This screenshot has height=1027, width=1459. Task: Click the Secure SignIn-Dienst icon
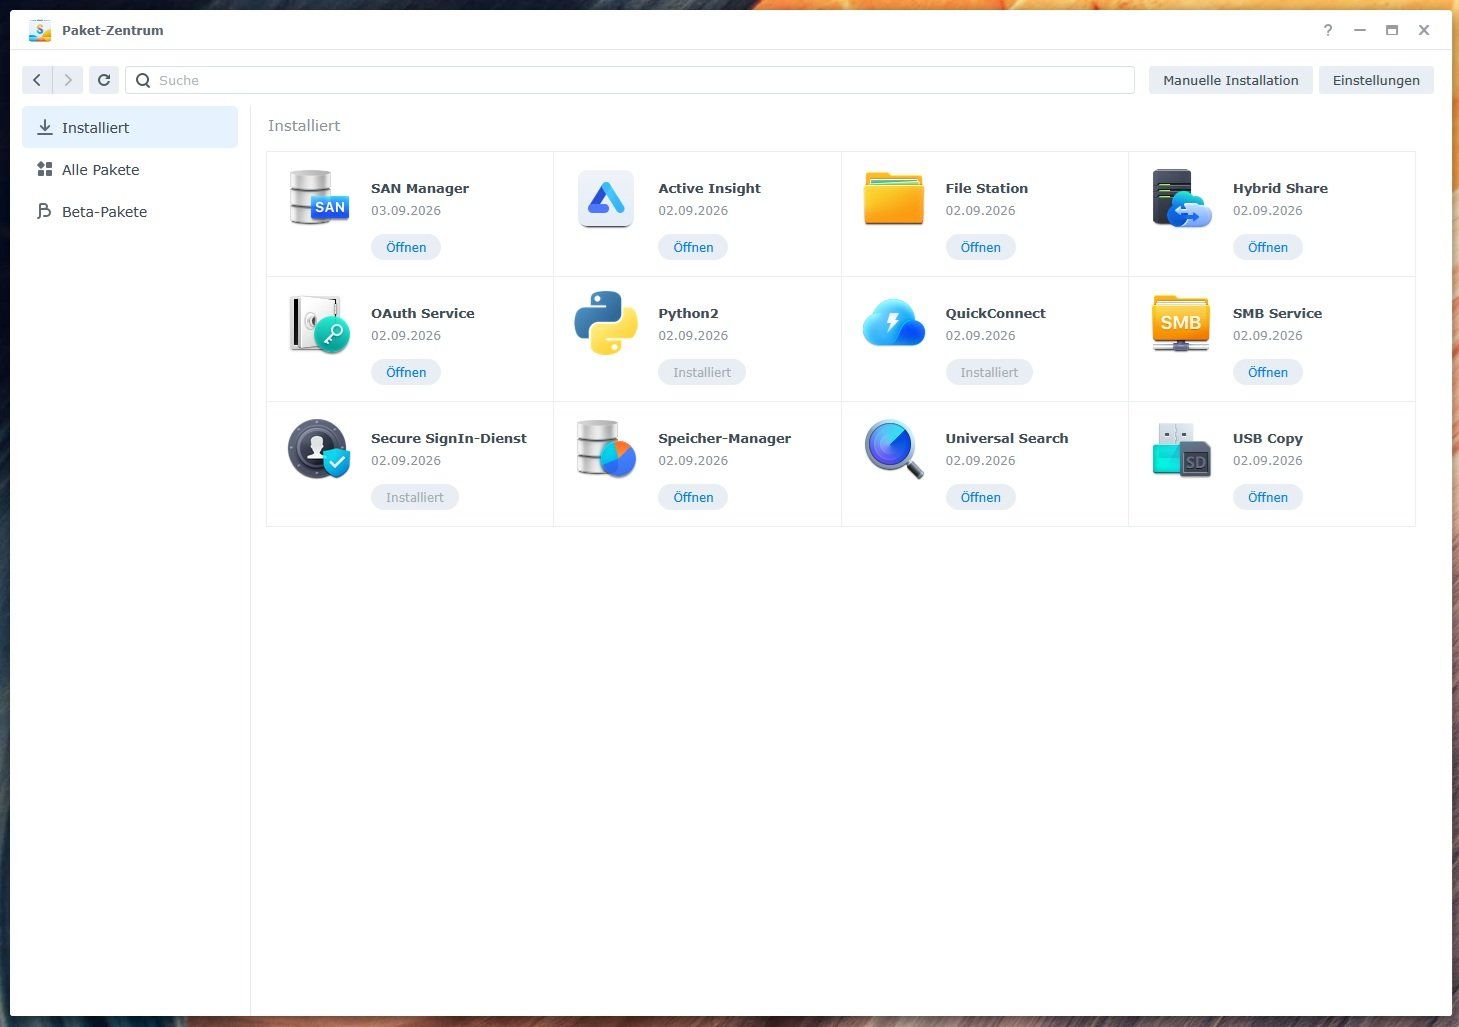pos(319,448)
